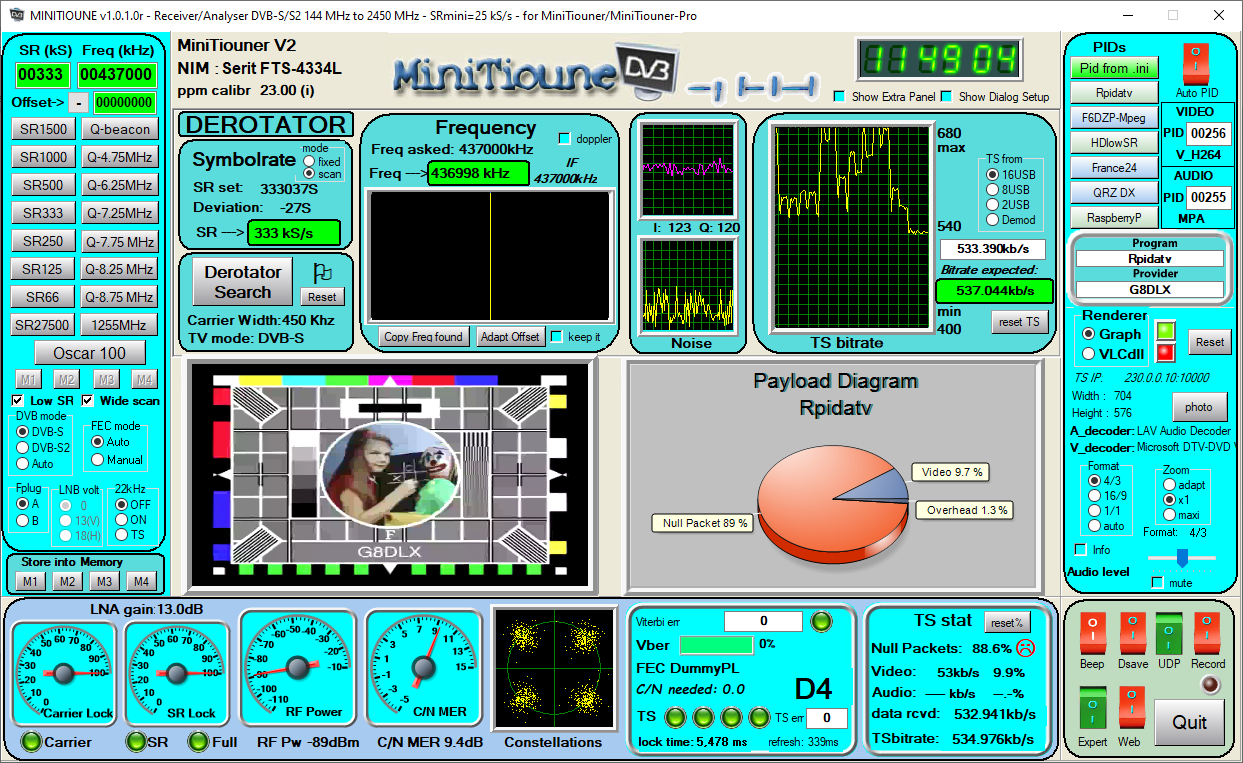Viewport: 1243px width, 763px height.
Task: Toggle the Expert rocker switch
Action: point(1093,707)
